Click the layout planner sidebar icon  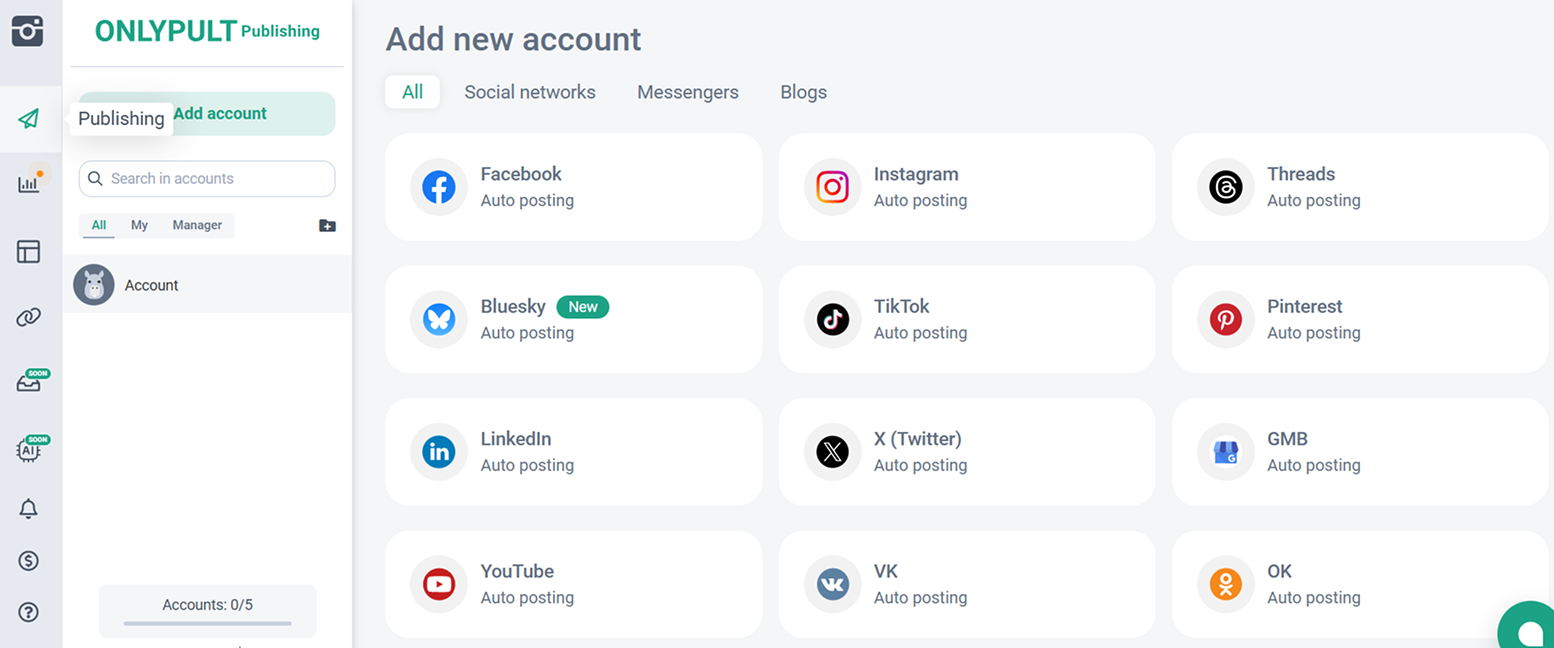coord(29,251)
